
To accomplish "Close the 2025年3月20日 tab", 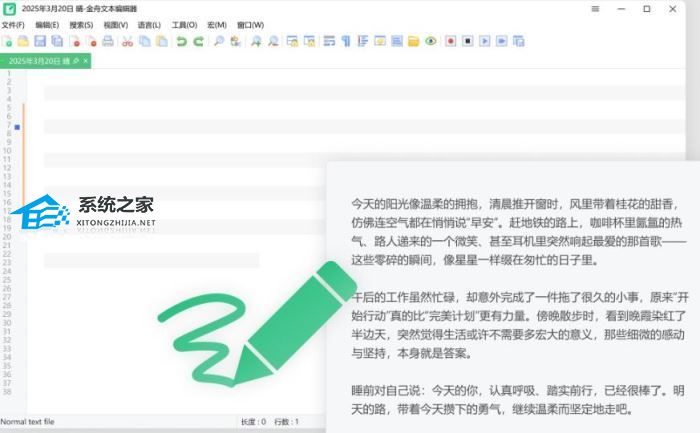I will [86, 61].
